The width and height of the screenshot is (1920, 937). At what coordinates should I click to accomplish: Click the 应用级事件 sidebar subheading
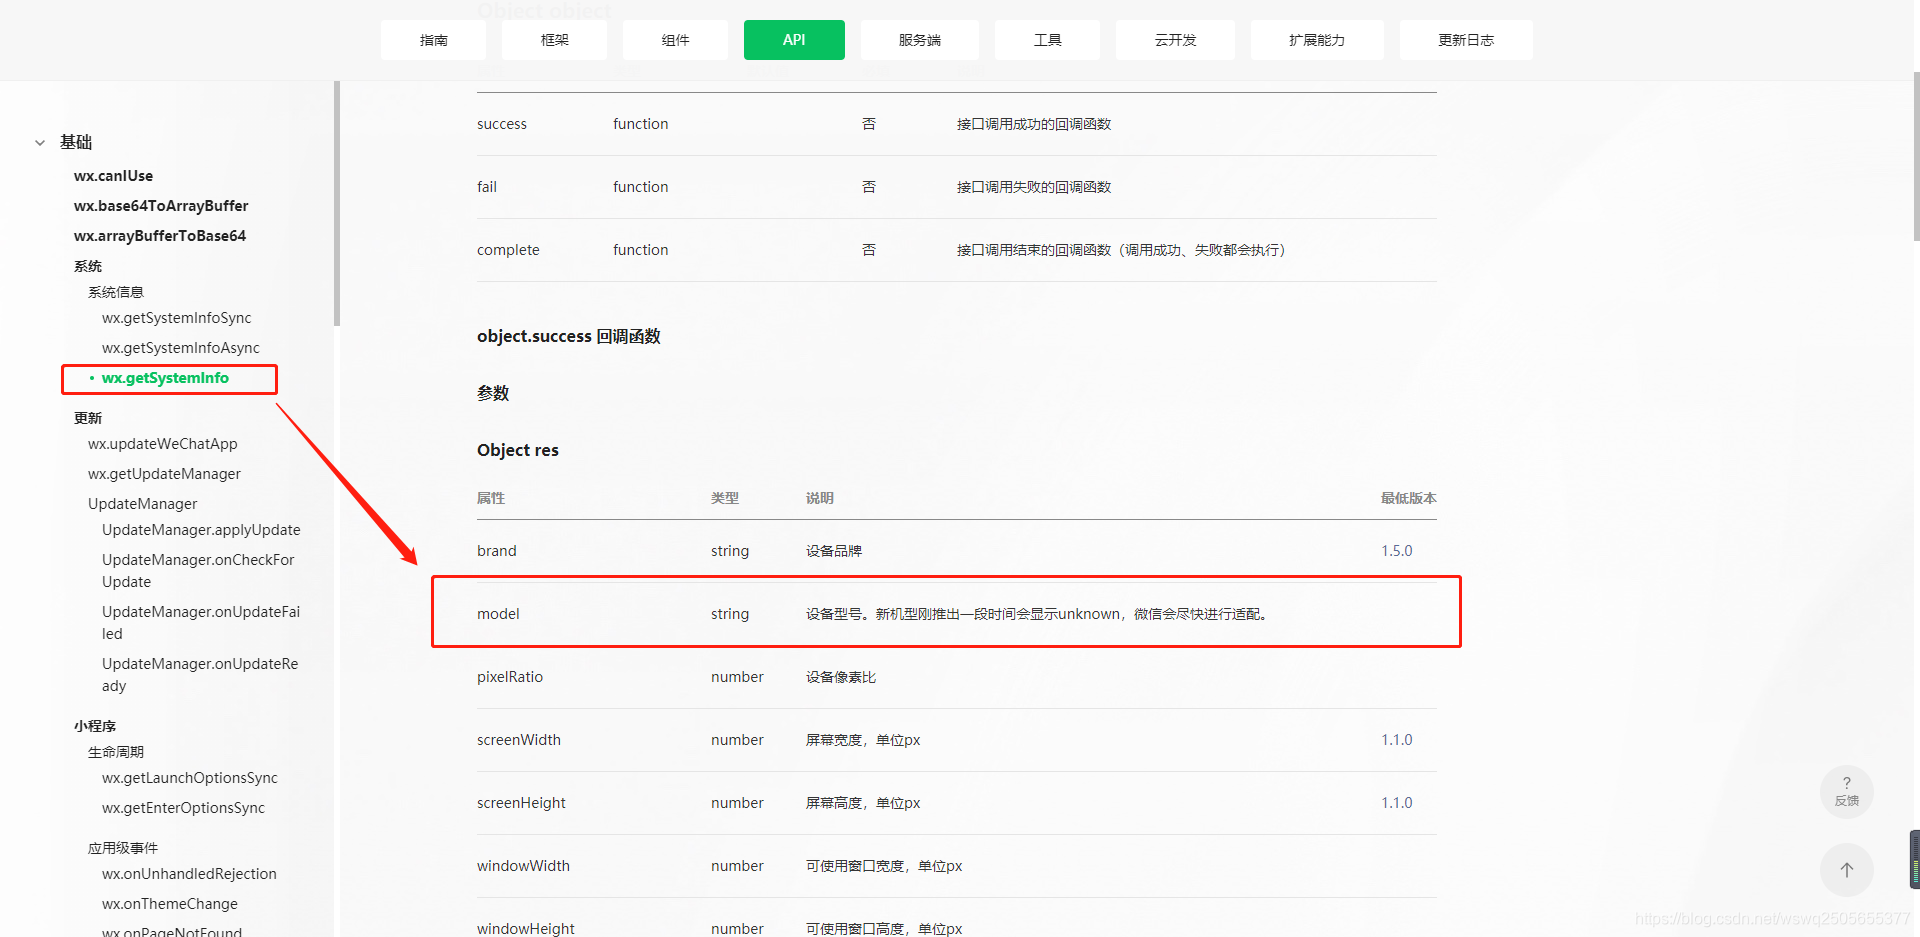tap(123, 848)
